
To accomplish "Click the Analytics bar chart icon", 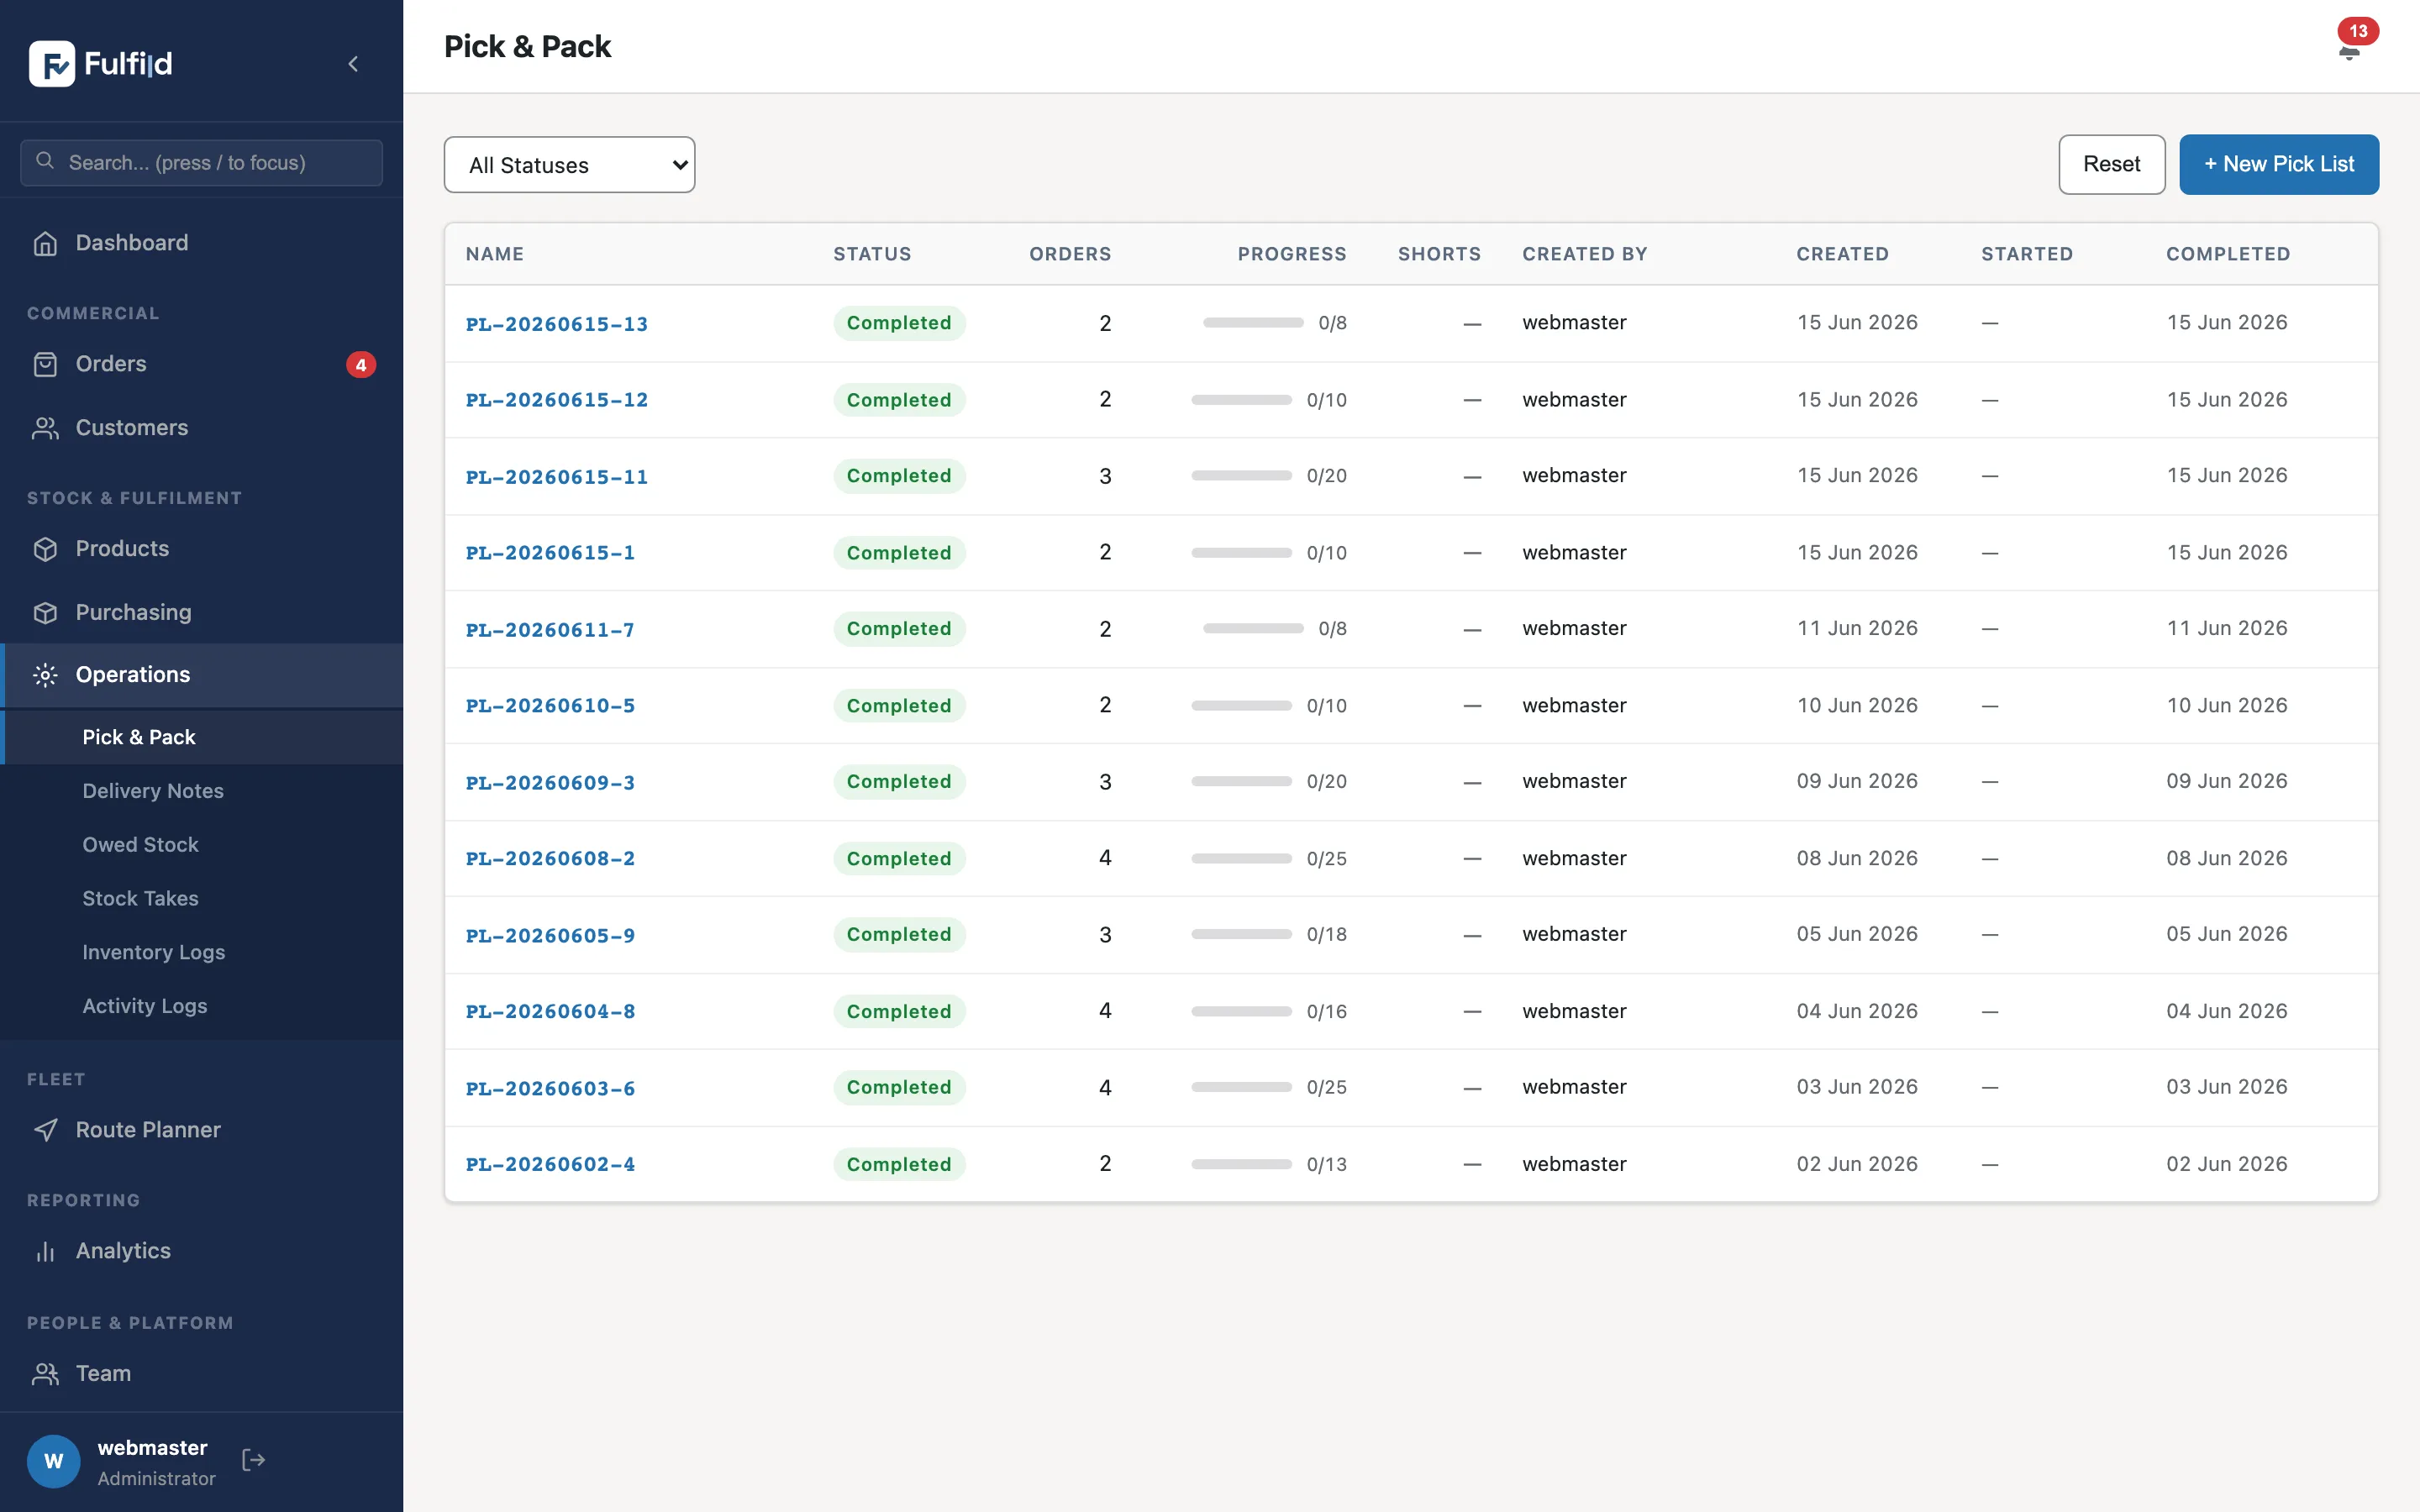I will coord(45,1251).
